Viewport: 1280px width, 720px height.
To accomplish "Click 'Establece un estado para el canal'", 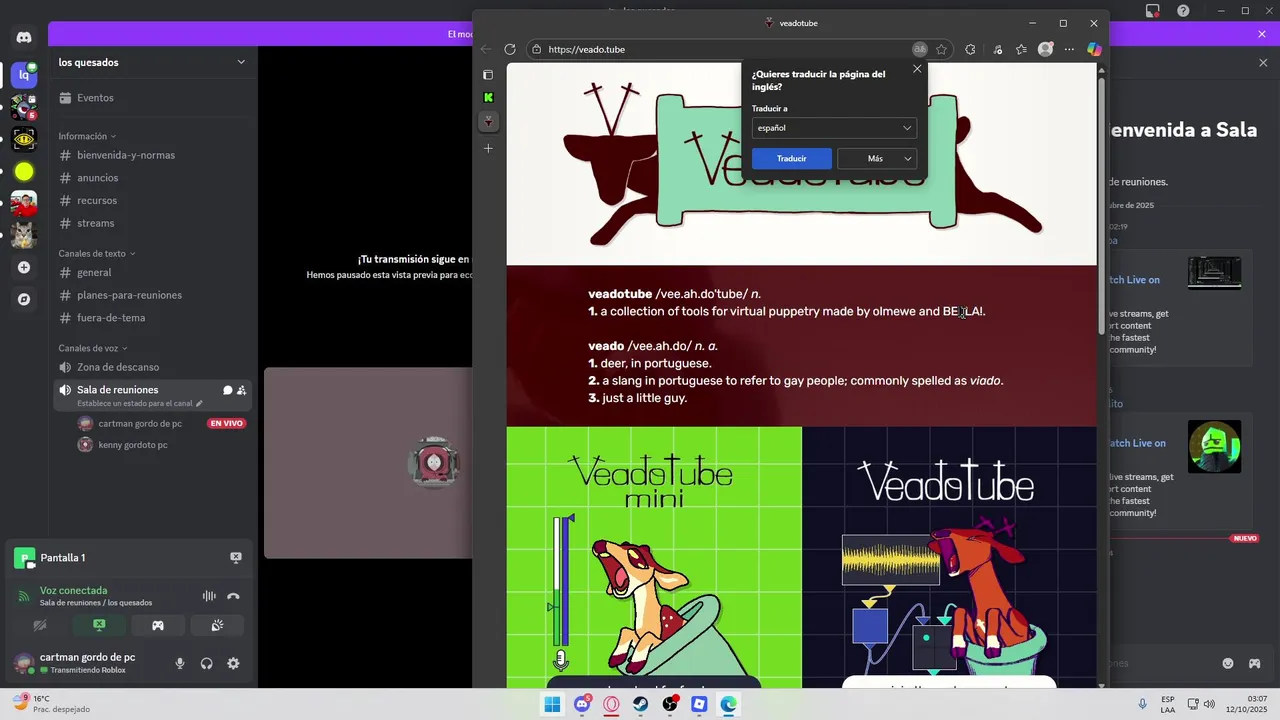I will pyautogui.click(x=139, y=403).
